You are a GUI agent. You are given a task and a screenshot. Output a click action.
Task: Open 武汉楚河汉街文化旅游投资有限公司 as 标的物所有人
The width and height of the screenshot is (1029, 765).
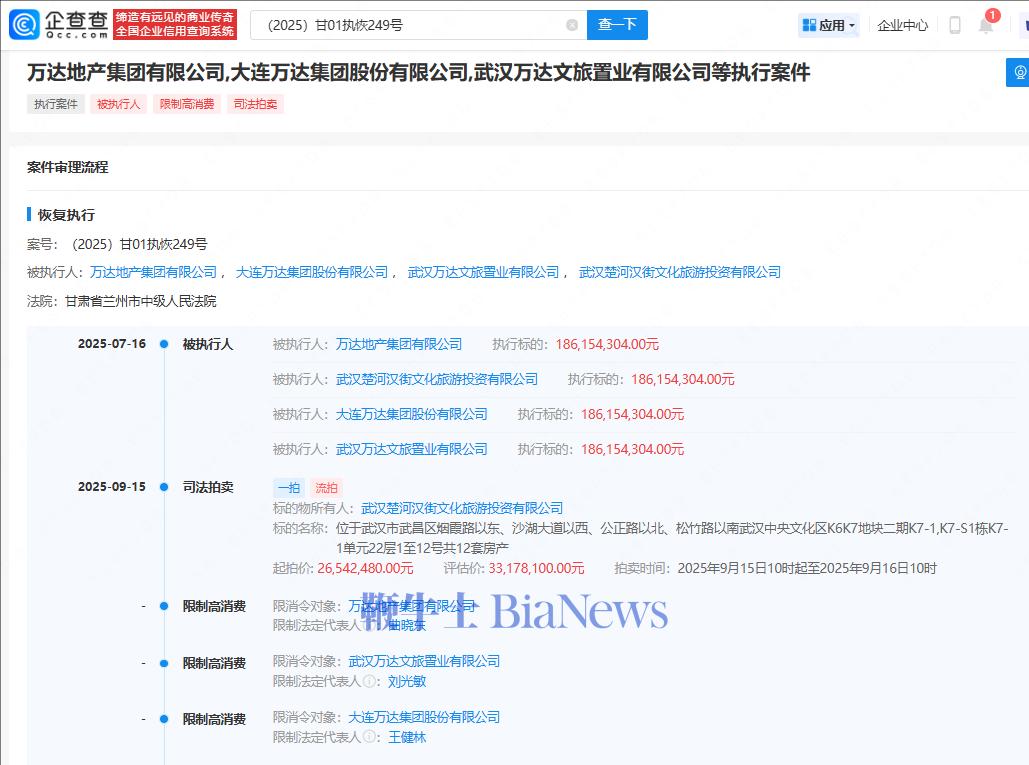point(461,508)
